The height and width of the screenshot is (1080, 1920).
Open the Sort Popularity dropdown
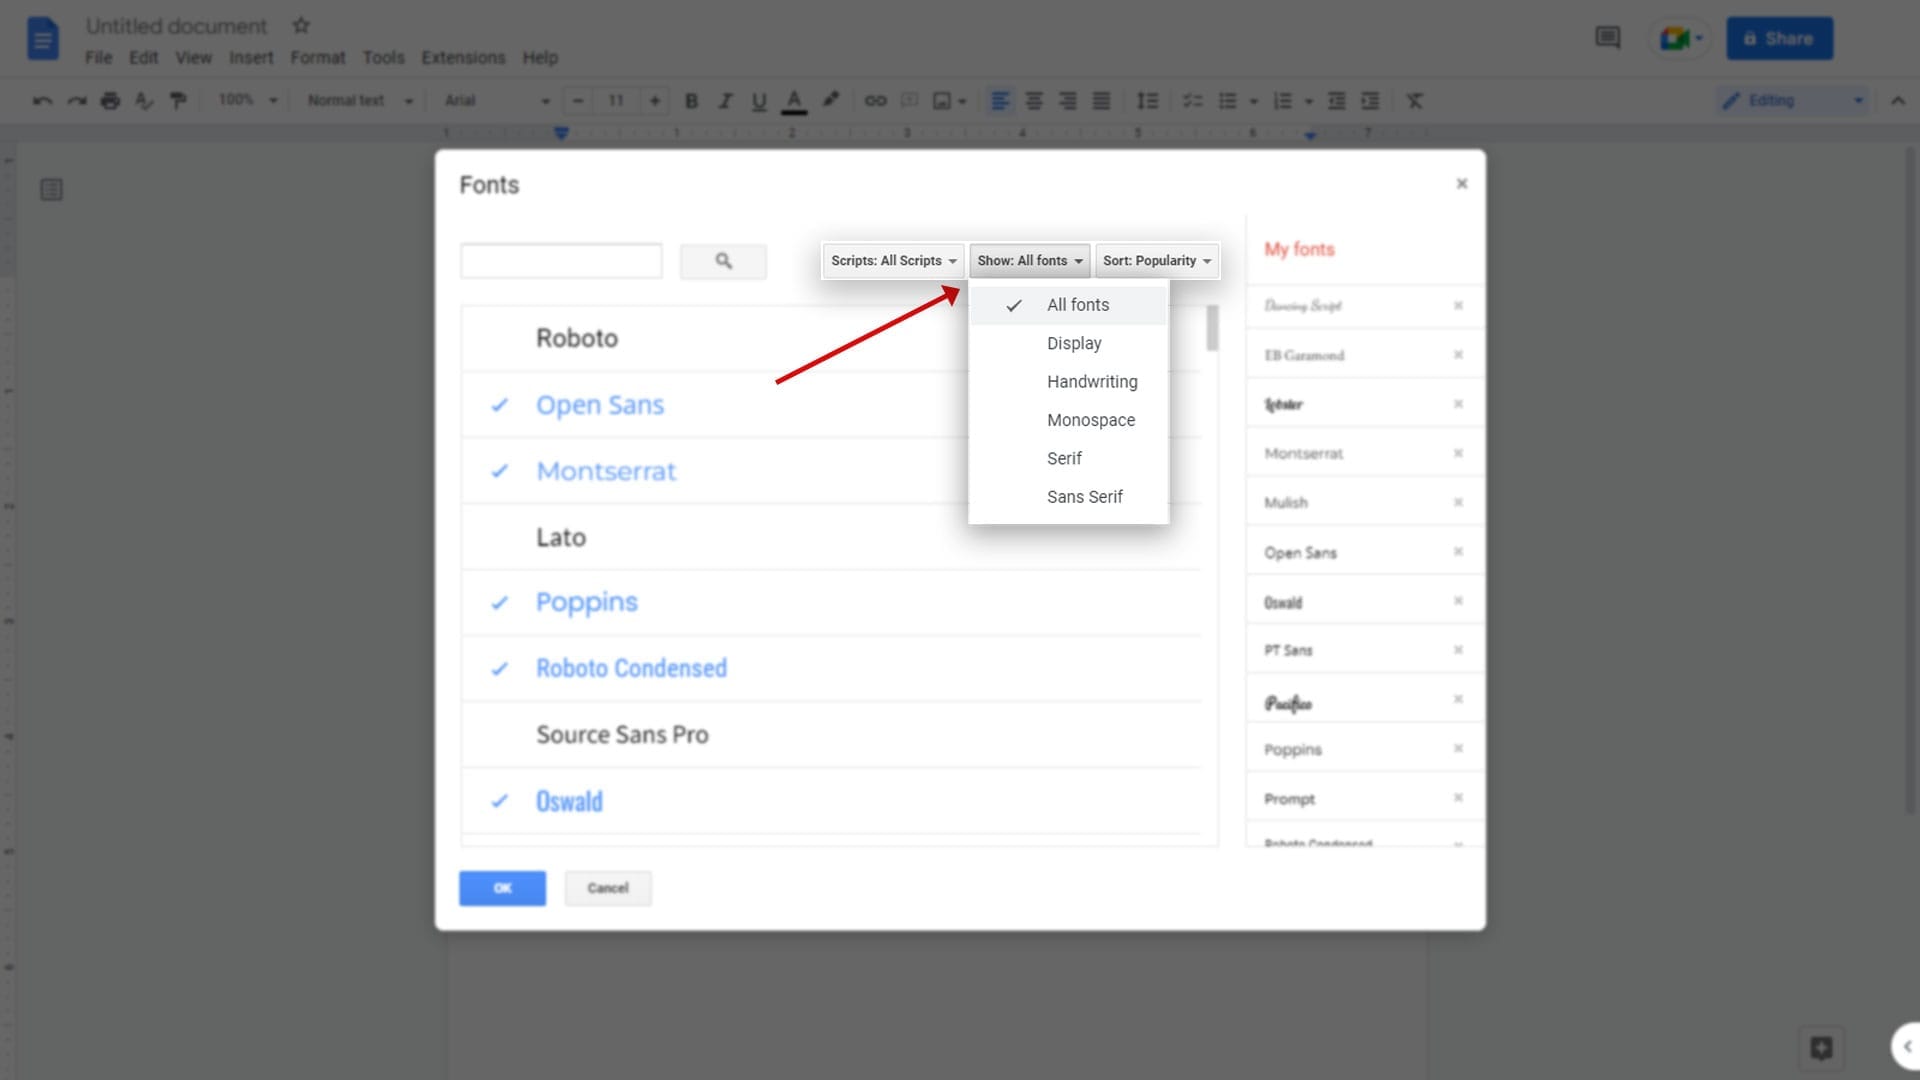click(x=1155, y=260)
